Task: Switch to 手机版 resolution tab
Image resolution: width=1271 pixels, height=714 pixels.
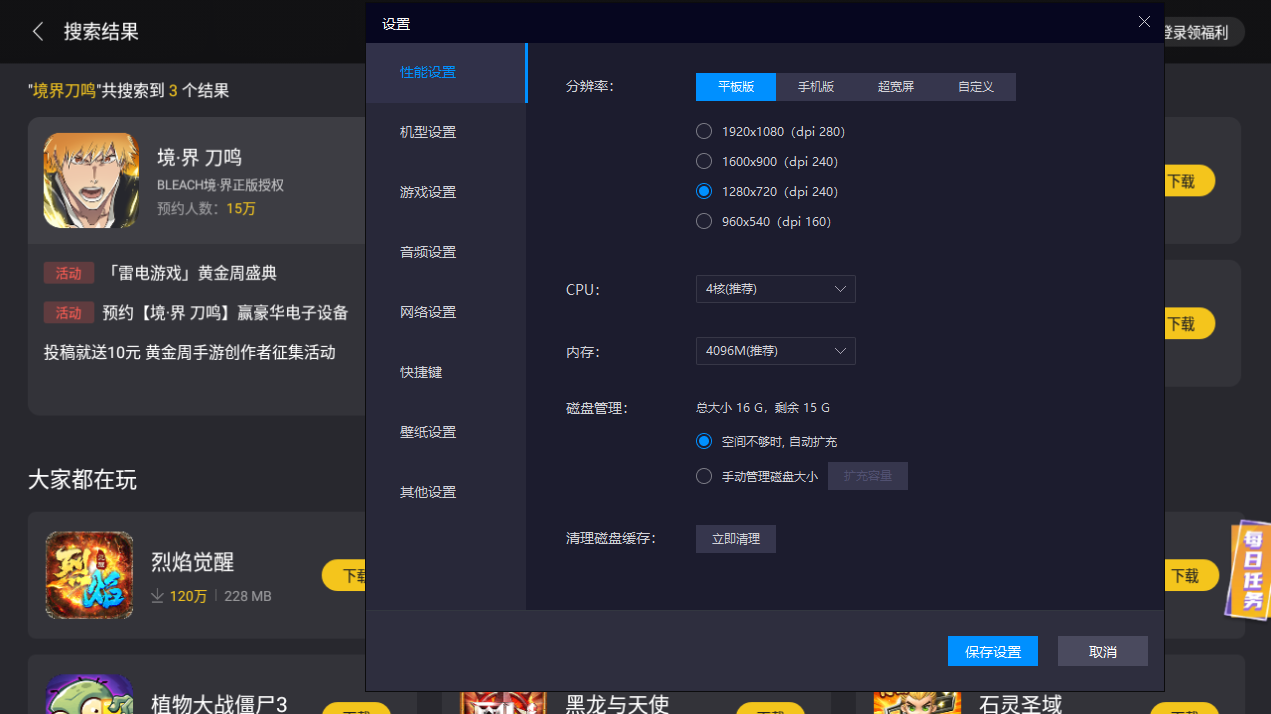Action: click(816, 87)
